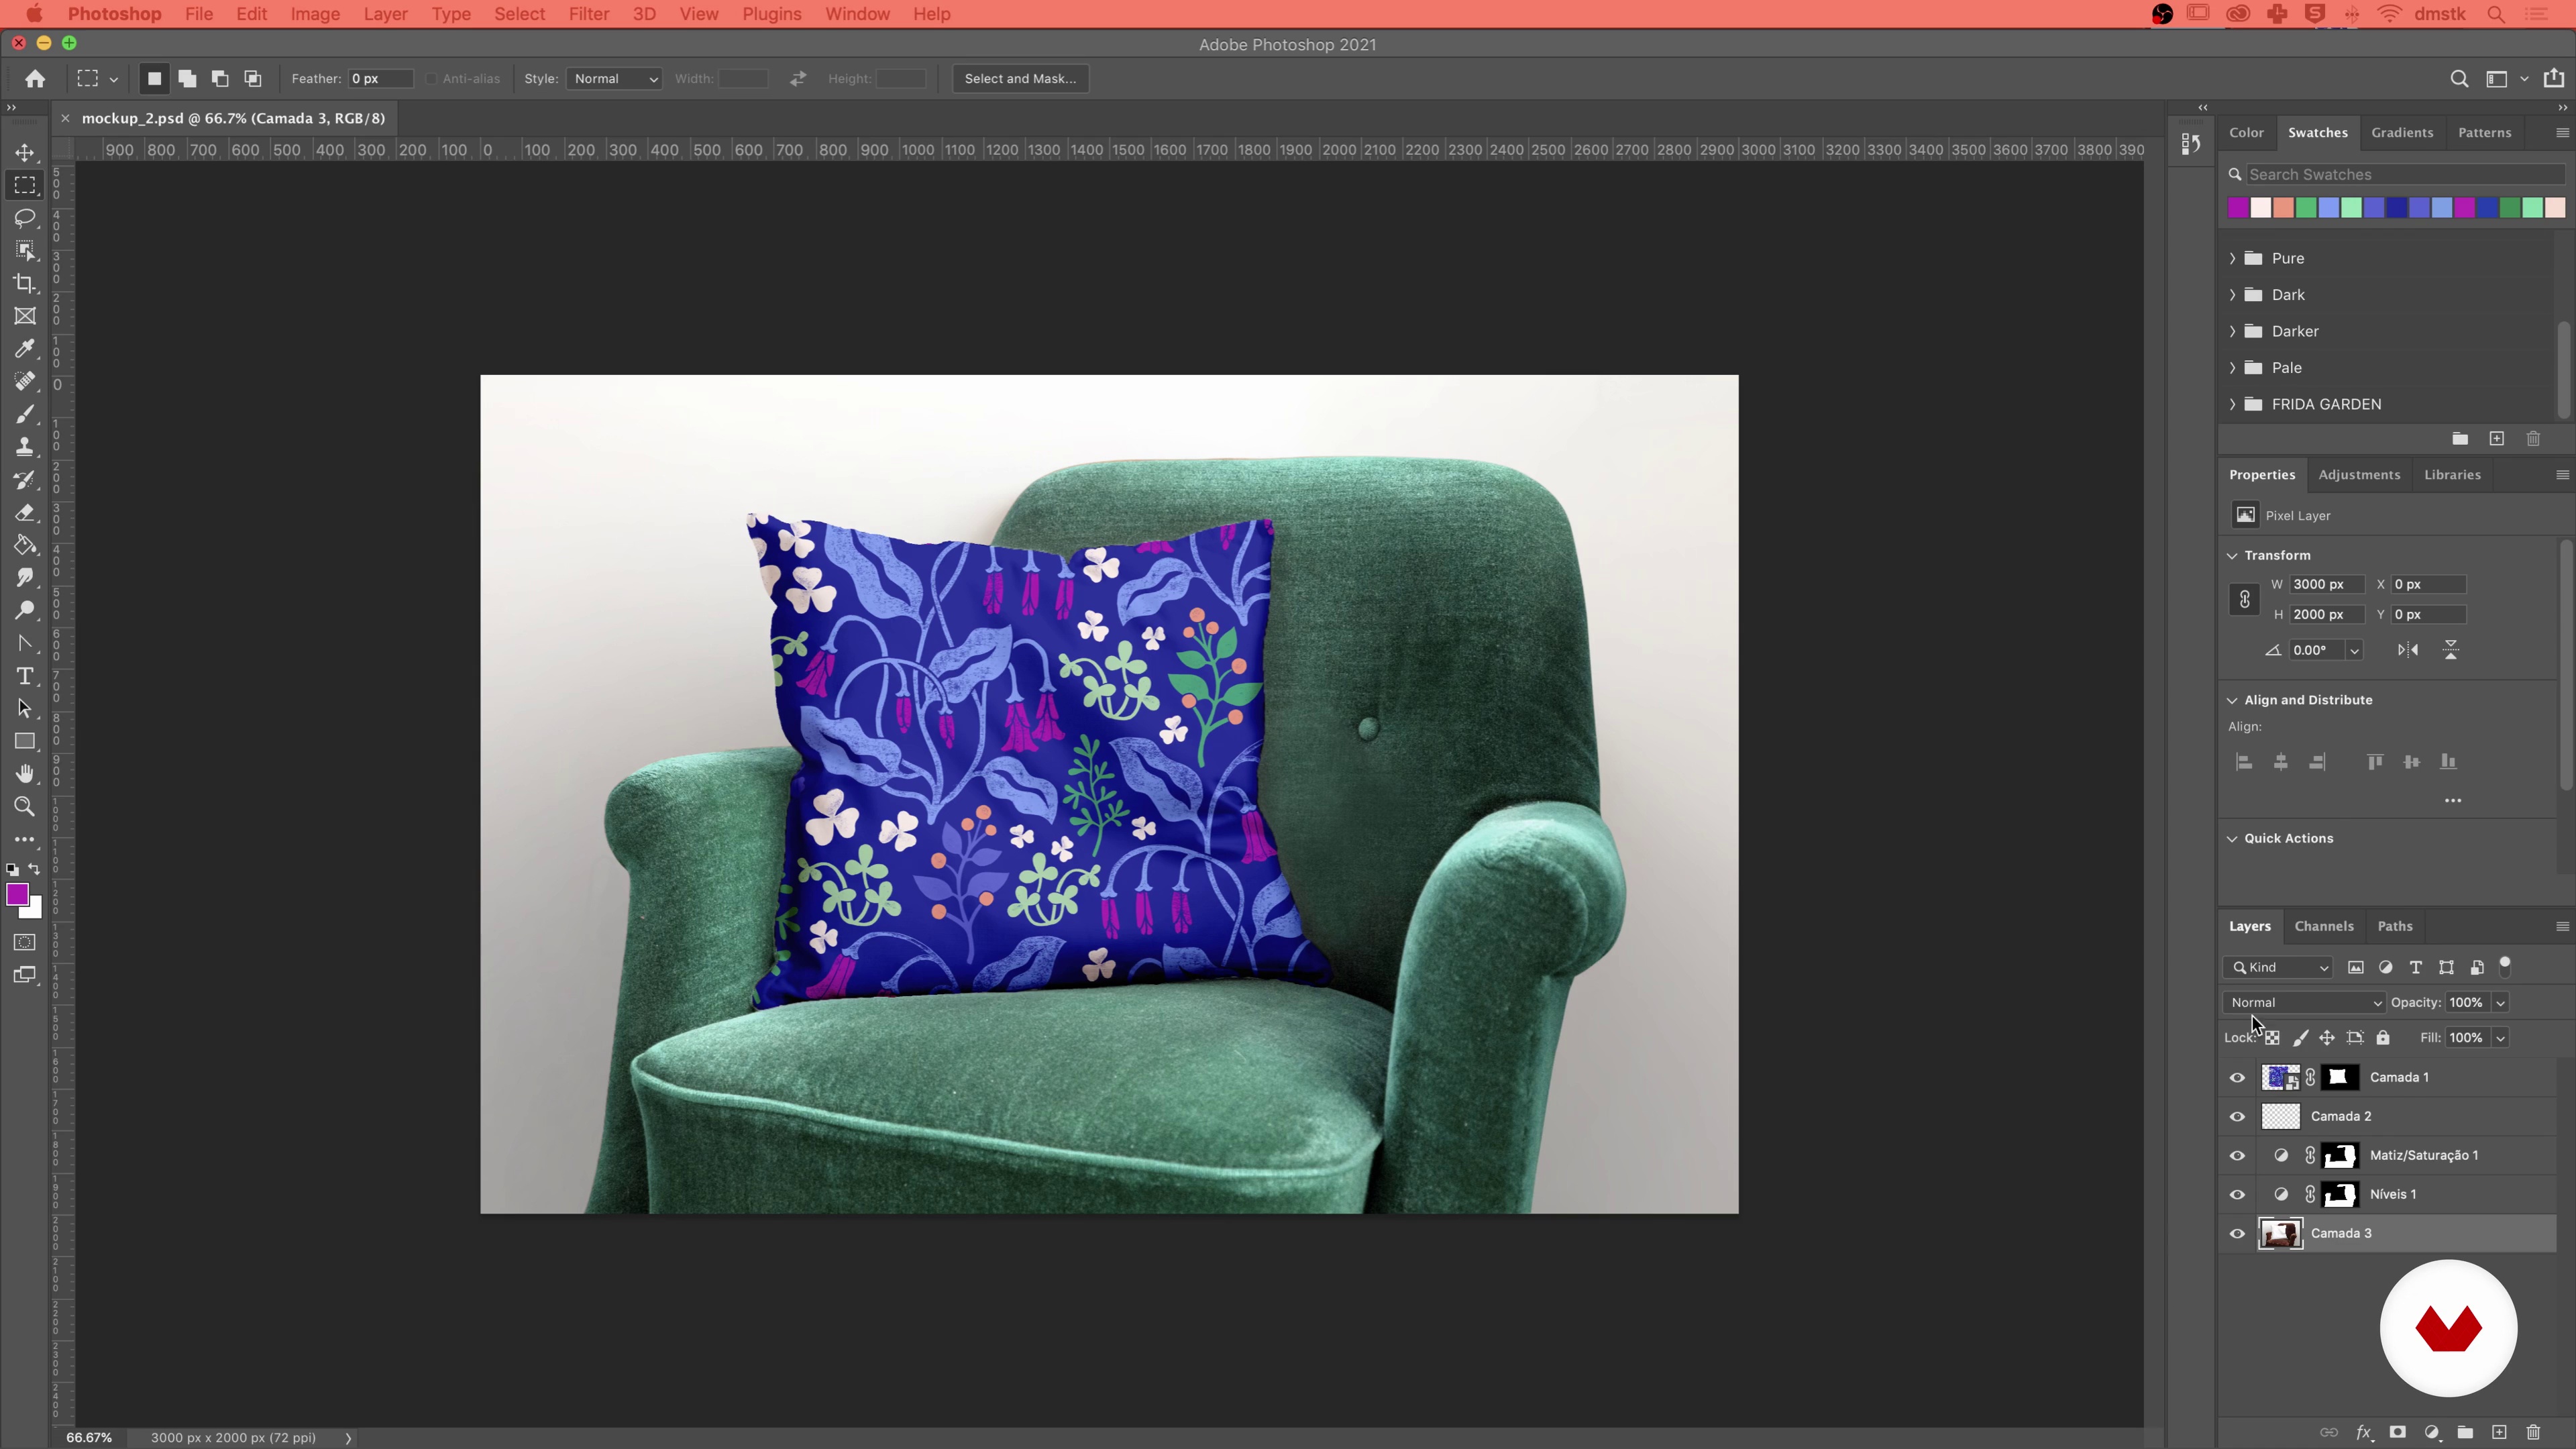This screenshot has width=2576, height=1449.
Task: Open the Image menu
Action: 315,14
